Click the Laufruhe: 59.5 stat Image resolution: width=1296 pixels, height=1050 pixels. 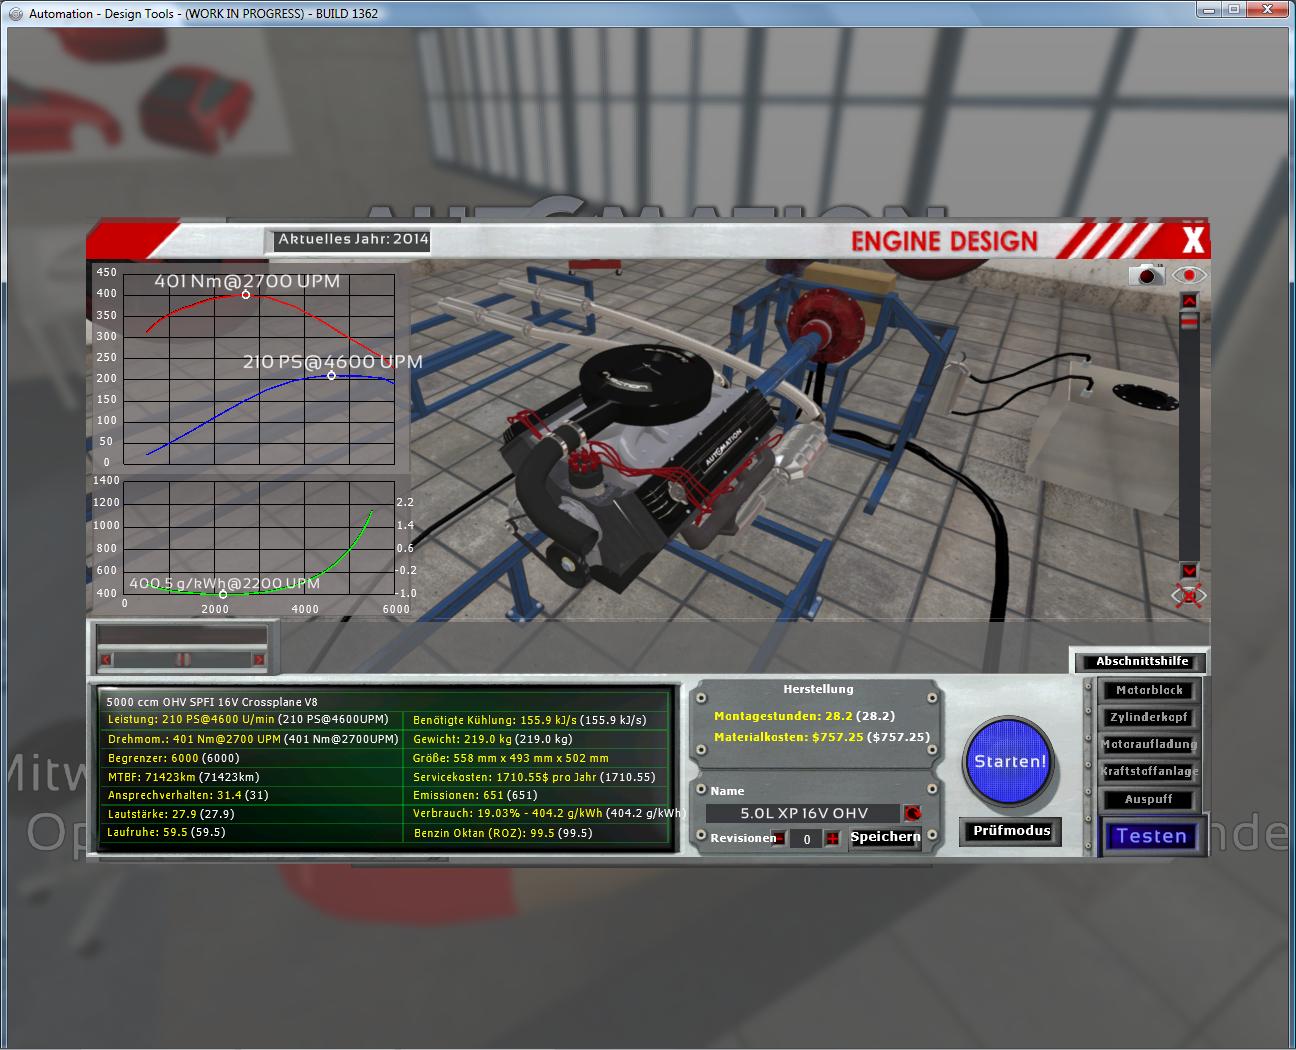(166, 832)
